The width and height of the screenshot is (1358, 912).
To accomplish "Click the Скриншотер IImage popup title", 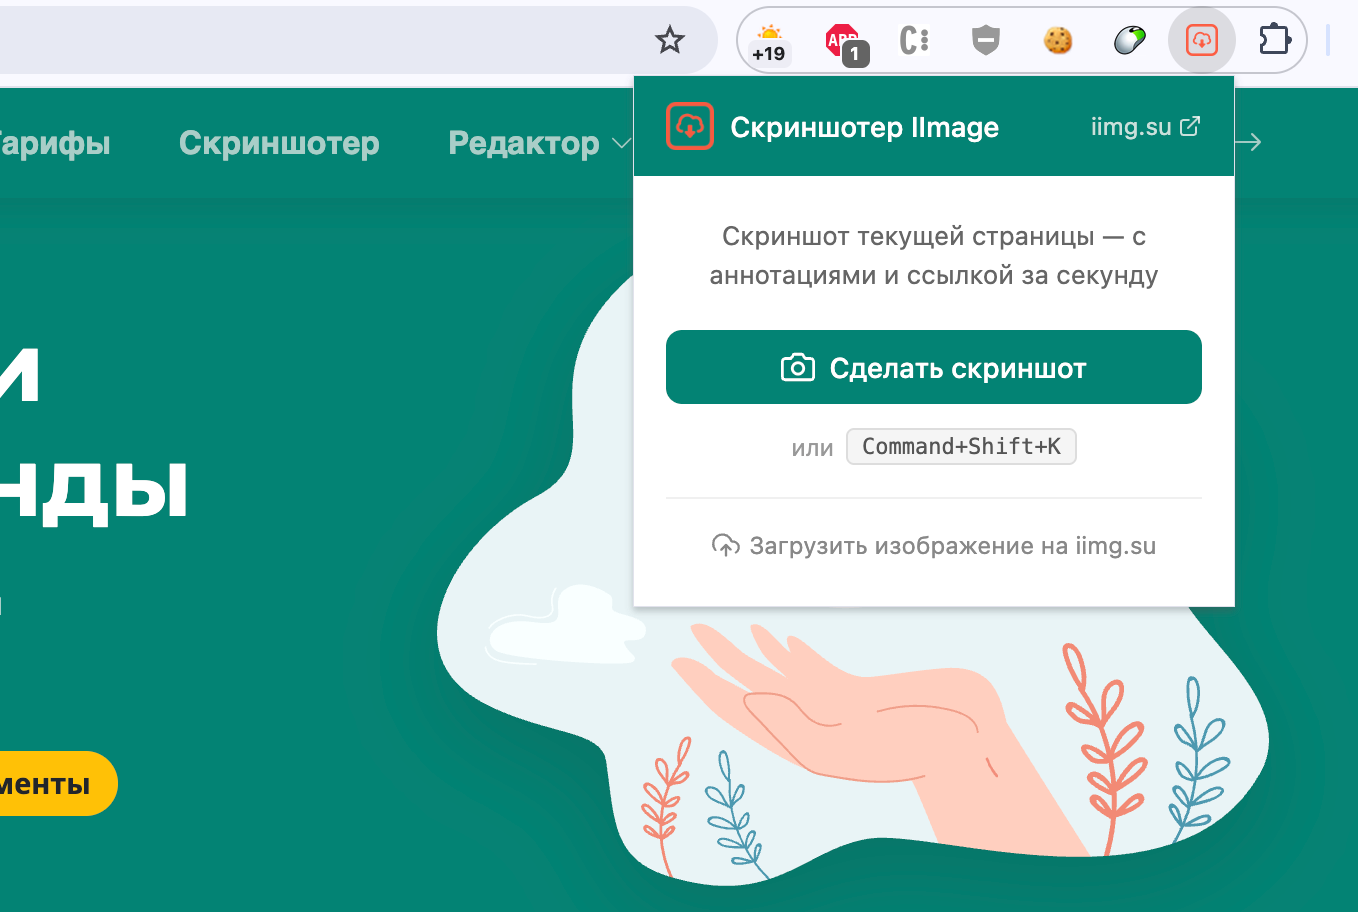I will click(x=865, y=127).
